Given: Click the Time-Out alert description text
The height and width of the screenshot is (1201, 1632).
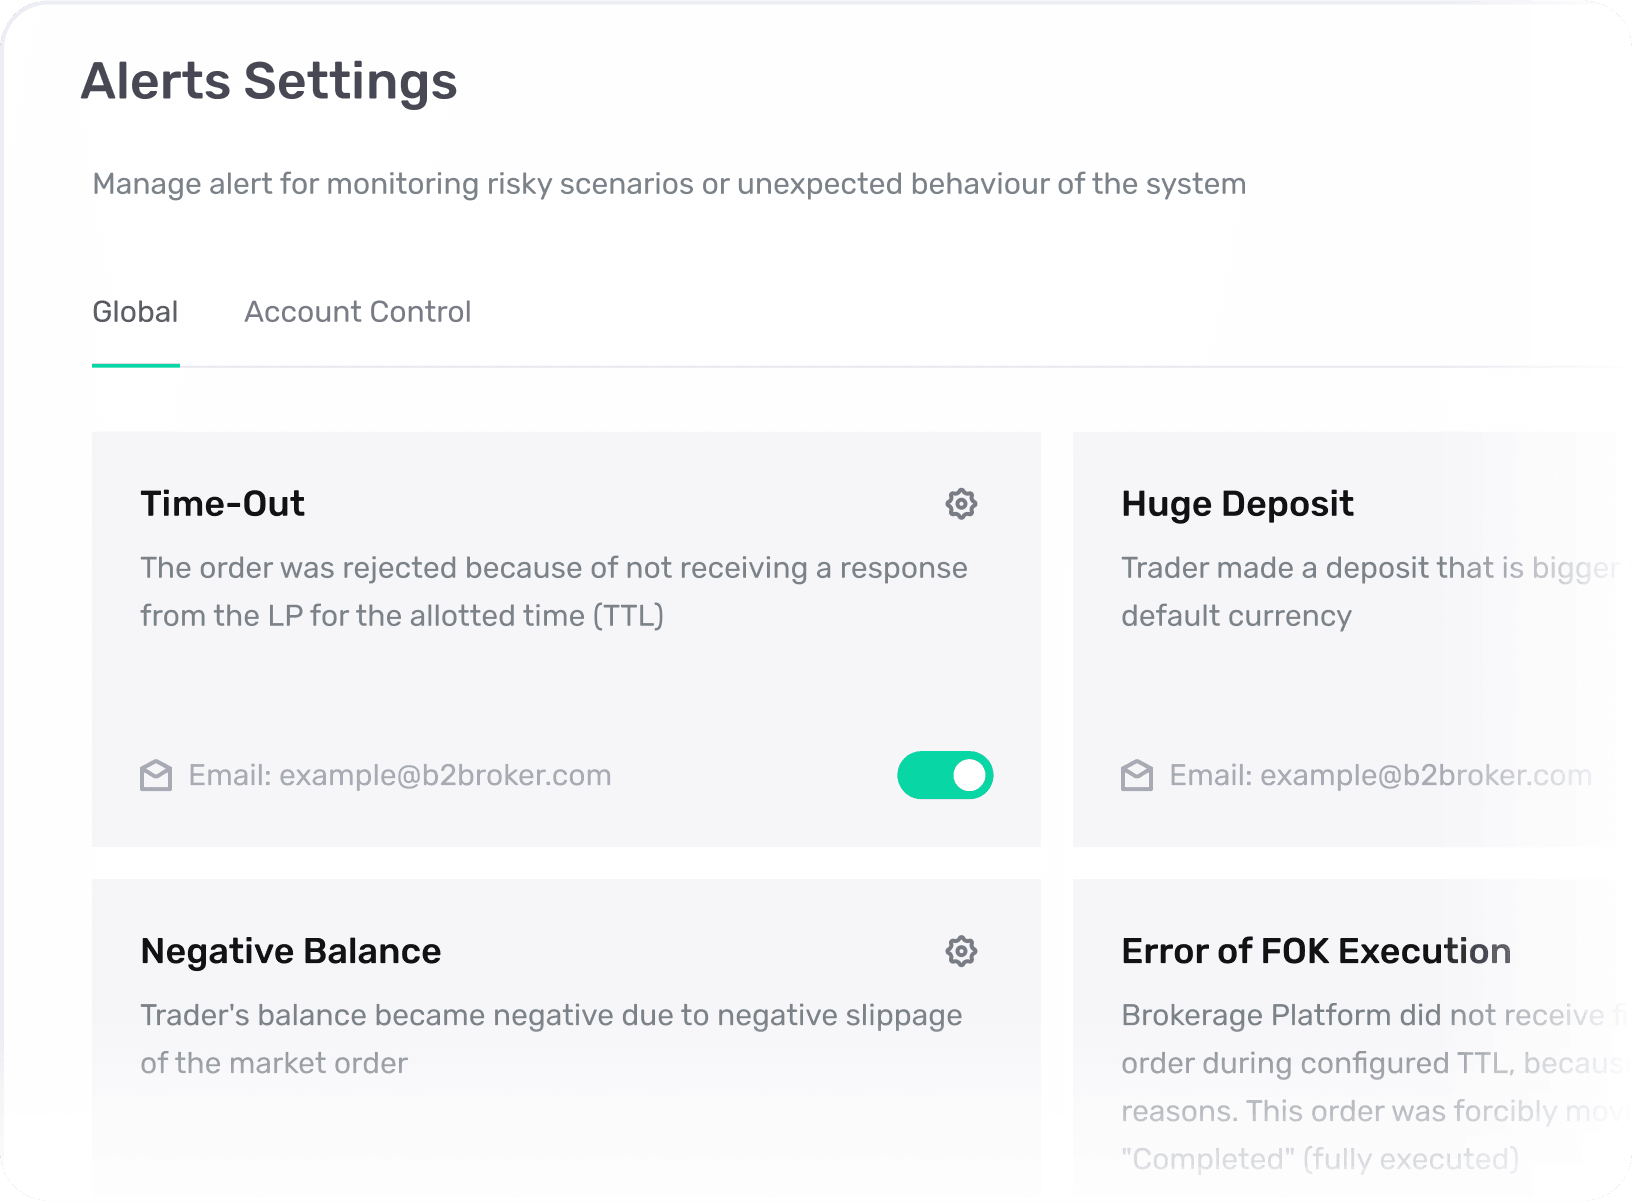Looking at the screenshot, I should [x=553, y=592].
